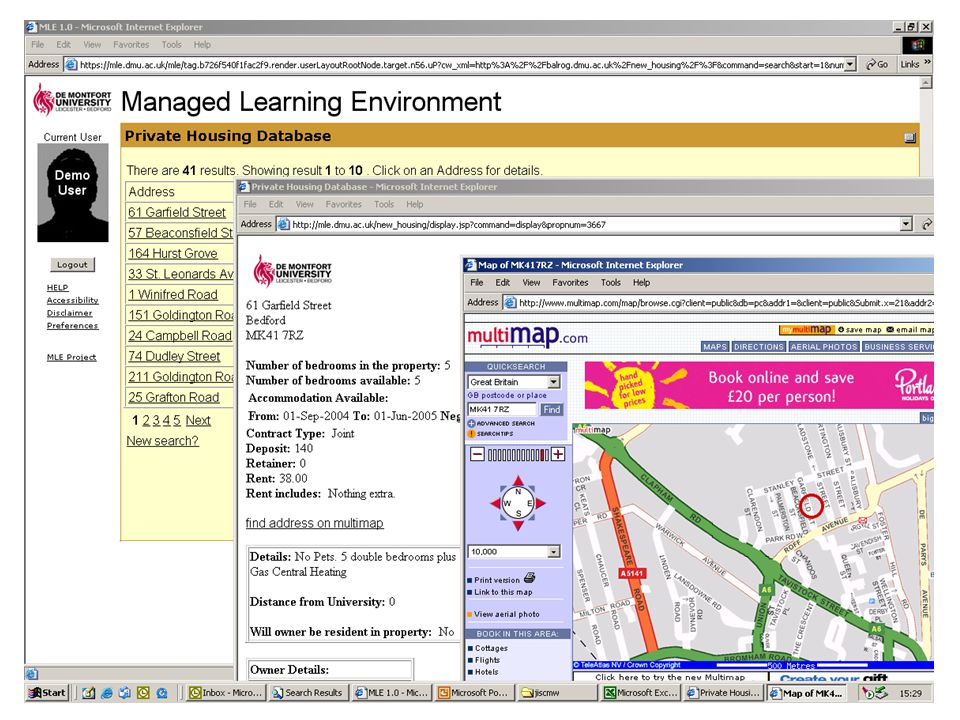The image size is (960, 720).
Task: Open Tools menu in Map of MK417RZ window
Action: click(610, 282)
